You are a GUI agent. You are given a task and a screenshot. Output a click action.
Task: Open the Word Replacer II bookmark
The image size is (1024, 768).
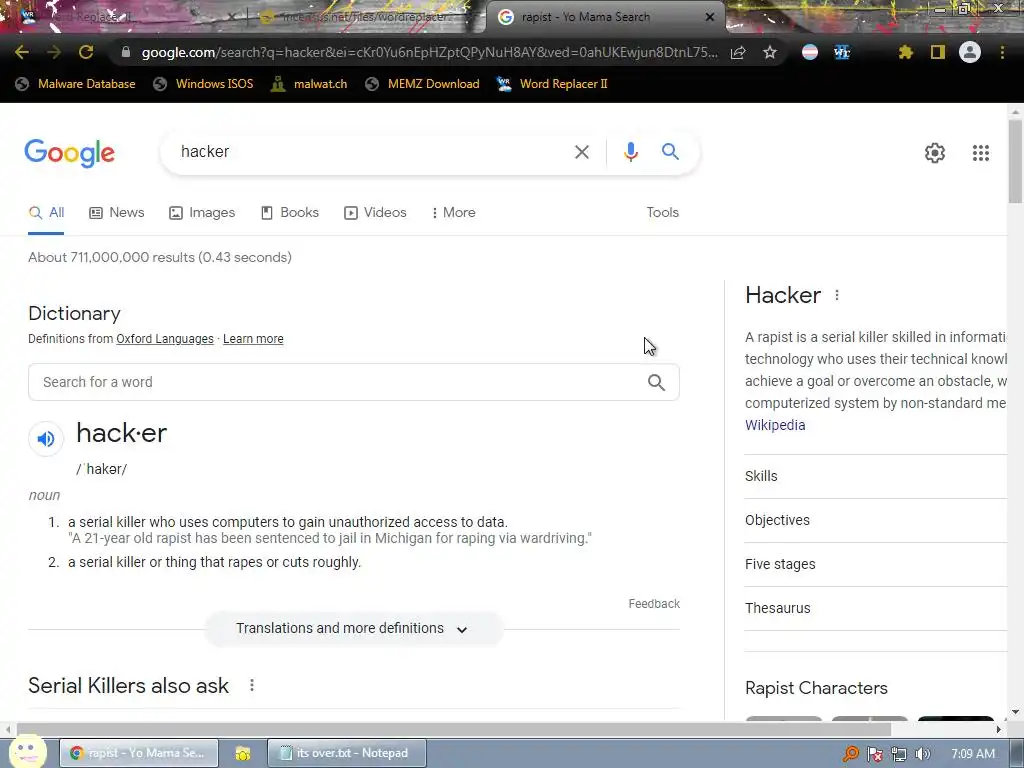click(552, 84)
